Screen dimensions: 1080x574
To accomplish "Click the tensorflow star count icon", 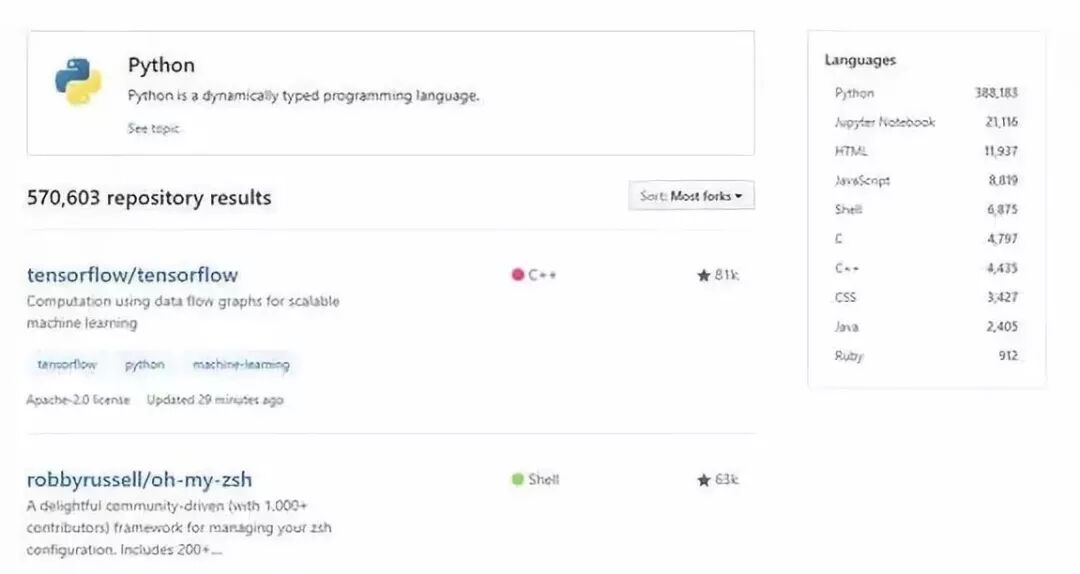I will tap(703, 275).
